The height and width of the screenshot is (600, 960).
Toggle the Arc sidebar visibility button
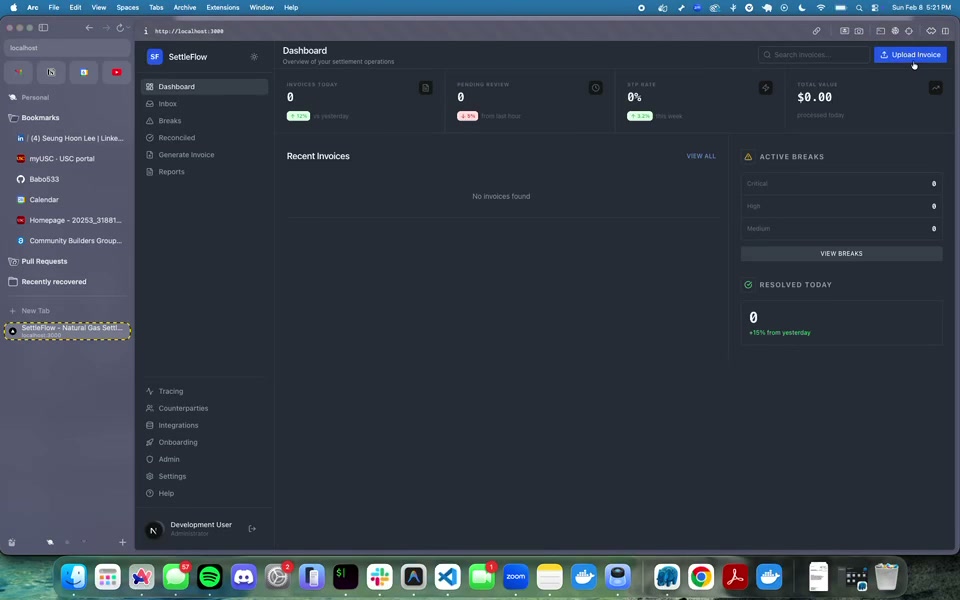pos(43,28)
